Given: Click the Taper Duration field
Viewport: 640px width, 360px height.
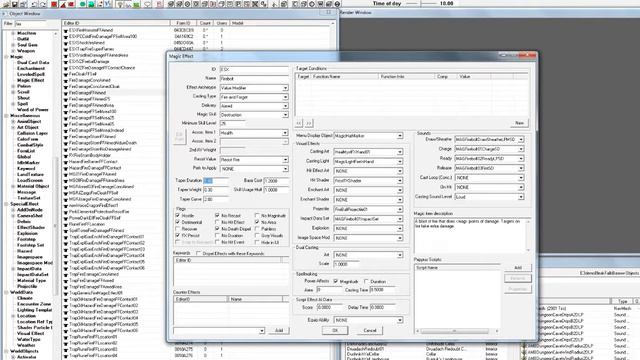Looking at the screenshot, I should [216, 180].
